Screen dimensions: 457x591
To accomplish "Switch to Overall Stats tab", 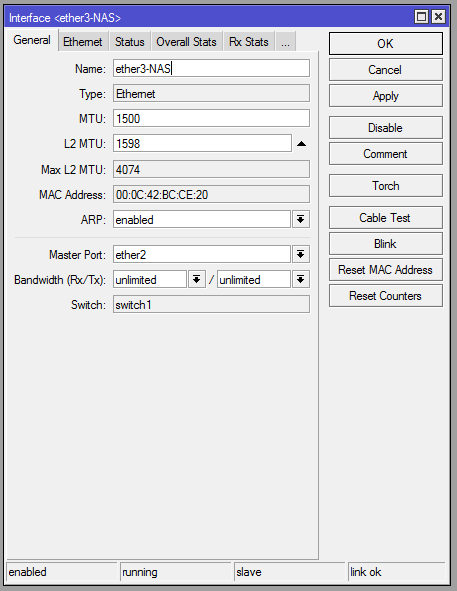I will coord(186,41).
